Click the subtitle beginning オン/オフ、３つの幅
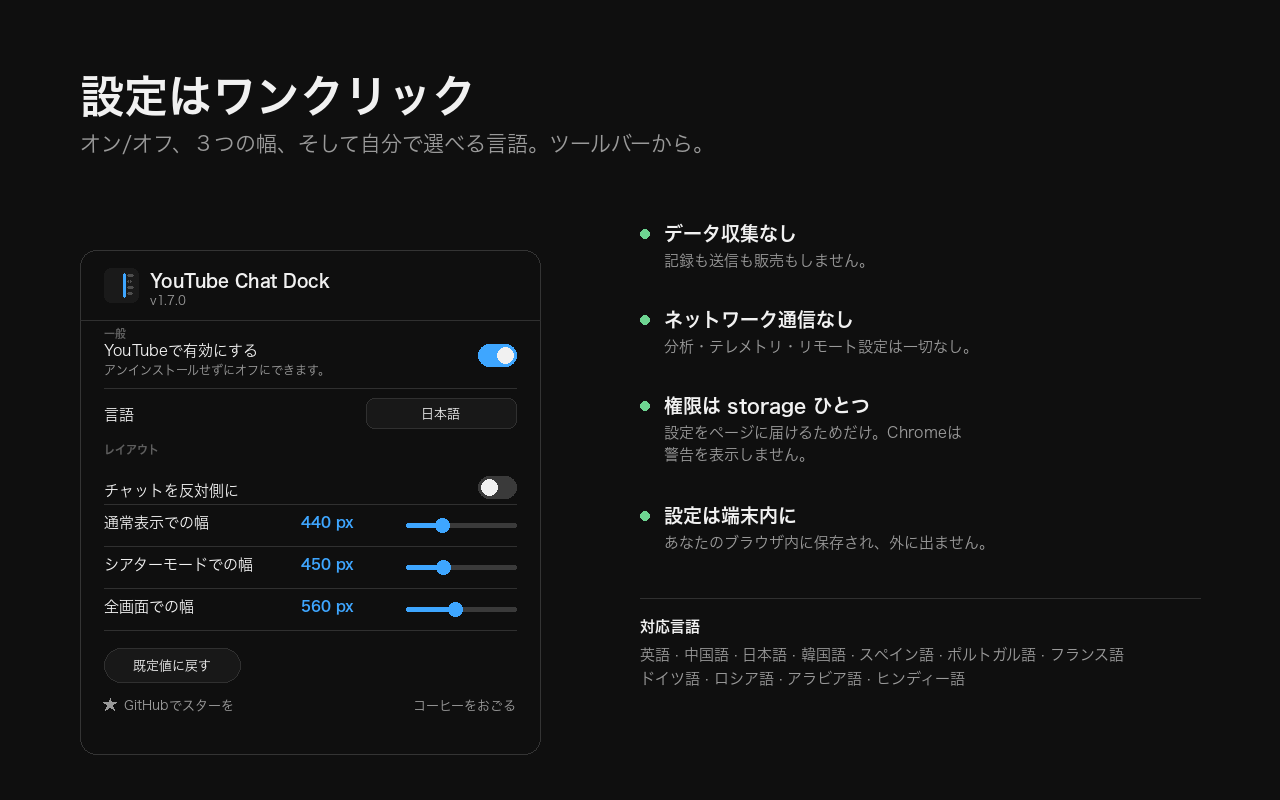The height and width of the screenshot is (800, 1280). 396,144
